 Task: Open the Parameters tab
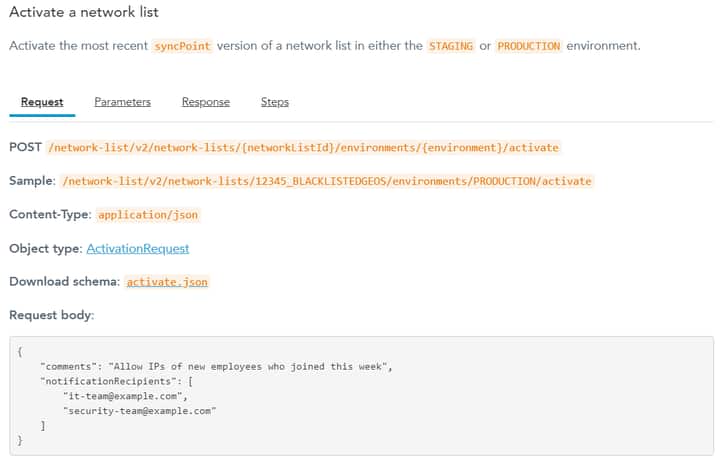122,102
